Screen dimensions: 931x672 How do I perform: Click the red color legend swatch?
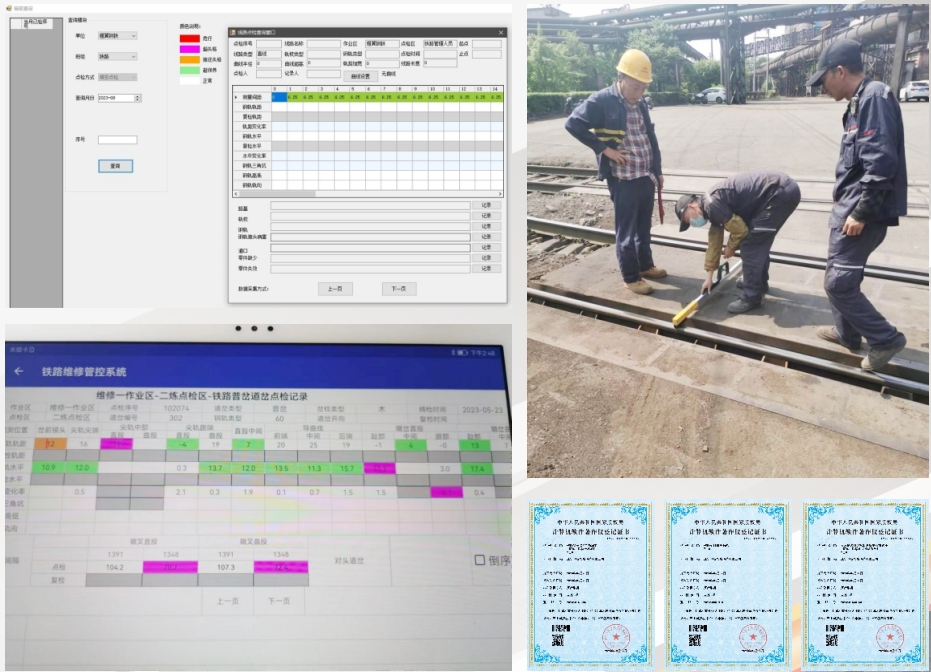[x=189, y=39]
